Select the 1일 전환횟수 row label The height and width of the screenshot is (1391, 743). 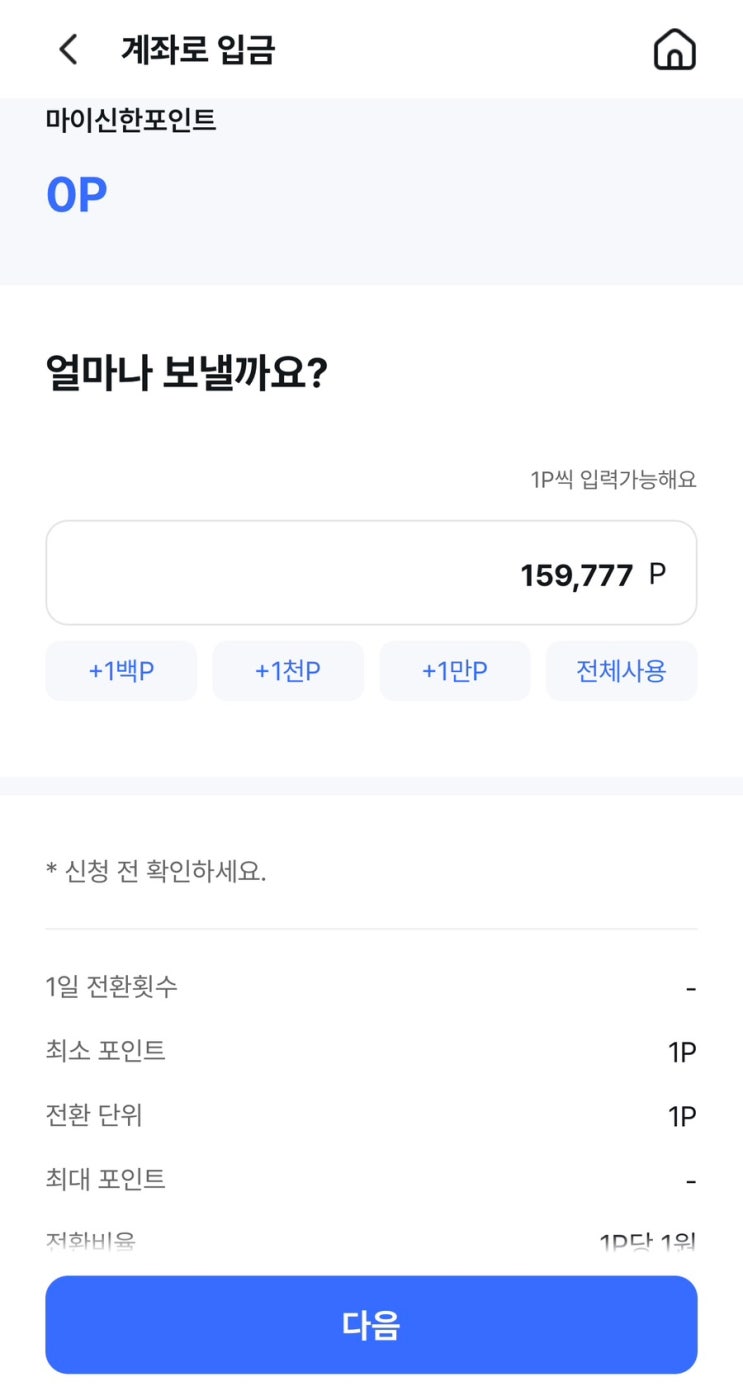pos(112,987)
